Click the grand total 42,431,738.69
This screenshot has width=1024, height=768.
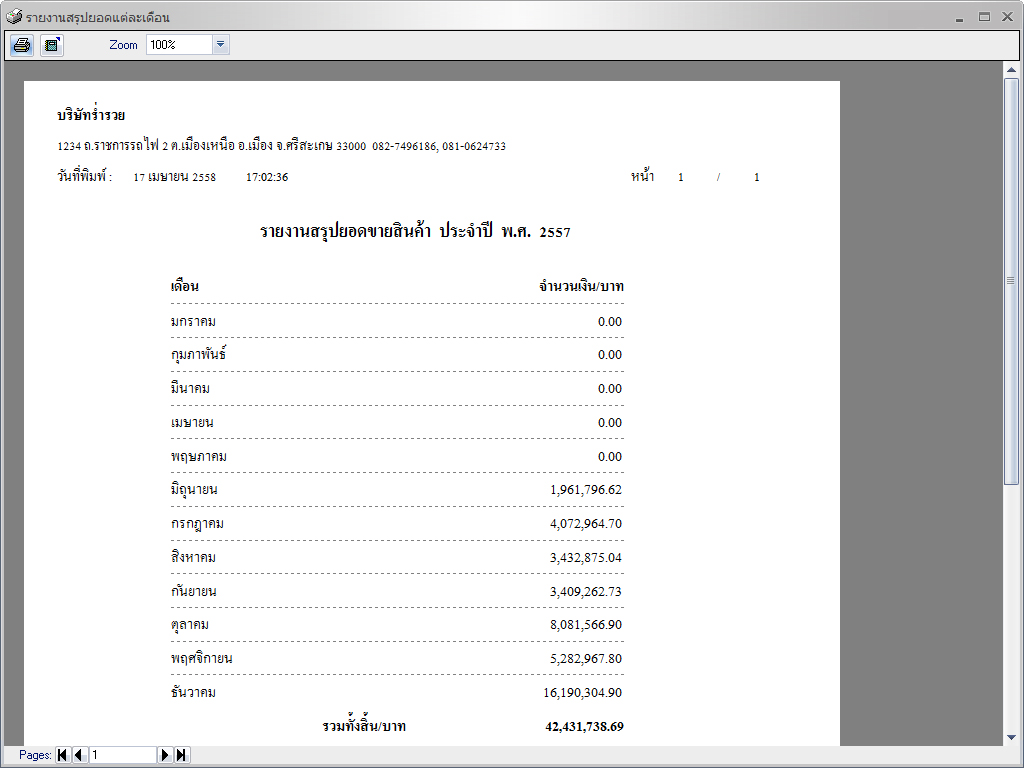[x=584, y=726]
